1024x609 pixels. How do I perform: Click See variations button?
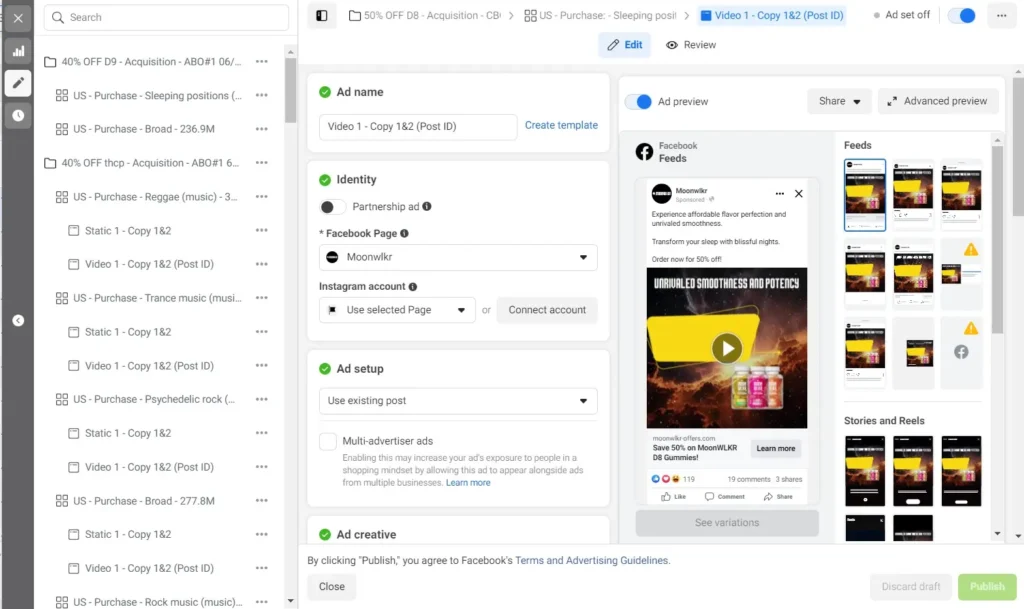point(727,523)
